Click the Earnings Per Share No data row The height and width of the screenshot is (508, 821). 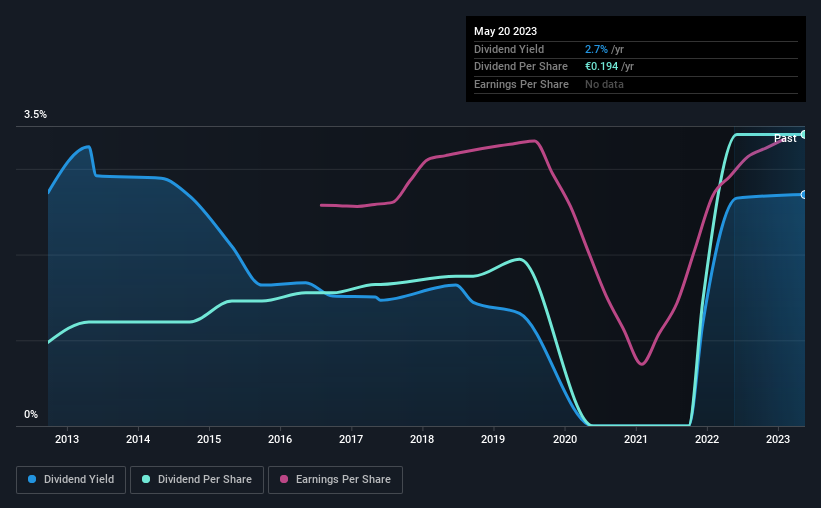[x=636, y=84]
